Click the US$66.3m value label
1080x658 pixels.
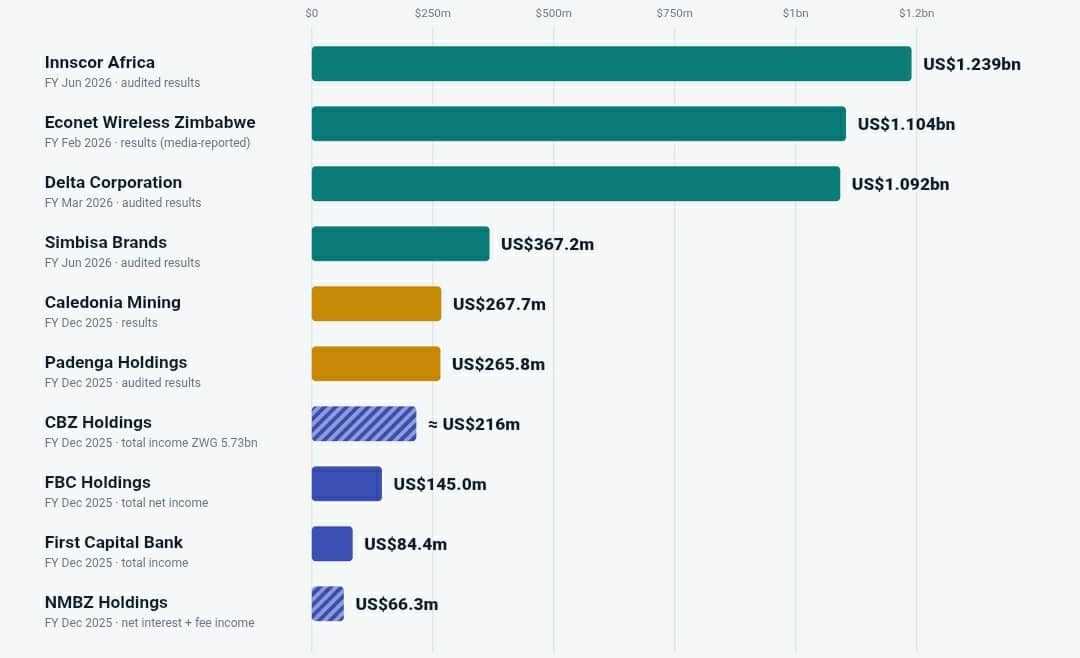pos(397,604)
